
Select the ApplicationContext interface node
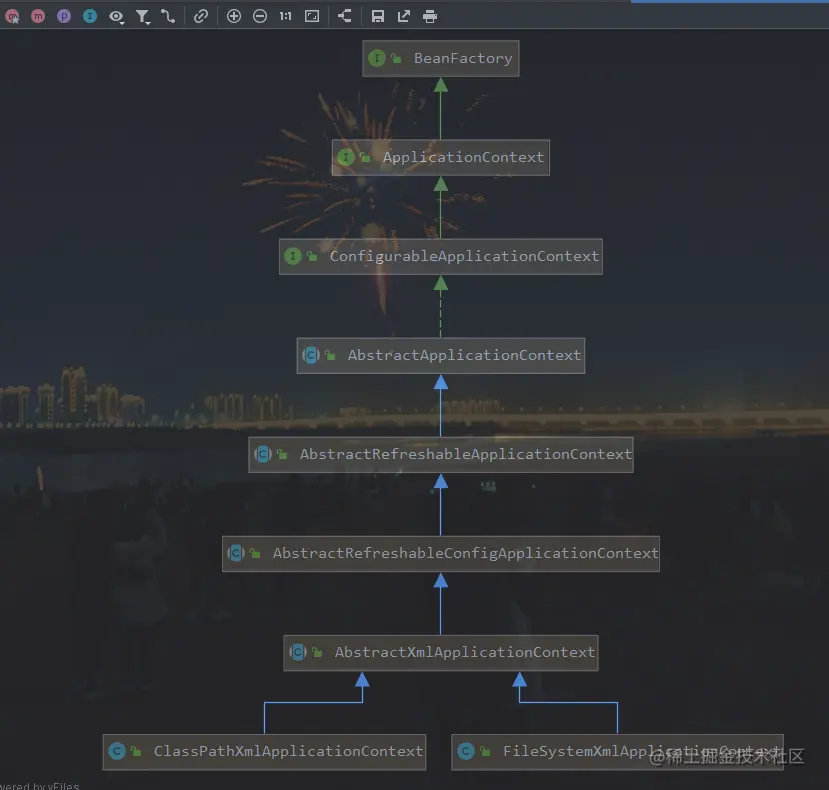click(x=441, y=158)
